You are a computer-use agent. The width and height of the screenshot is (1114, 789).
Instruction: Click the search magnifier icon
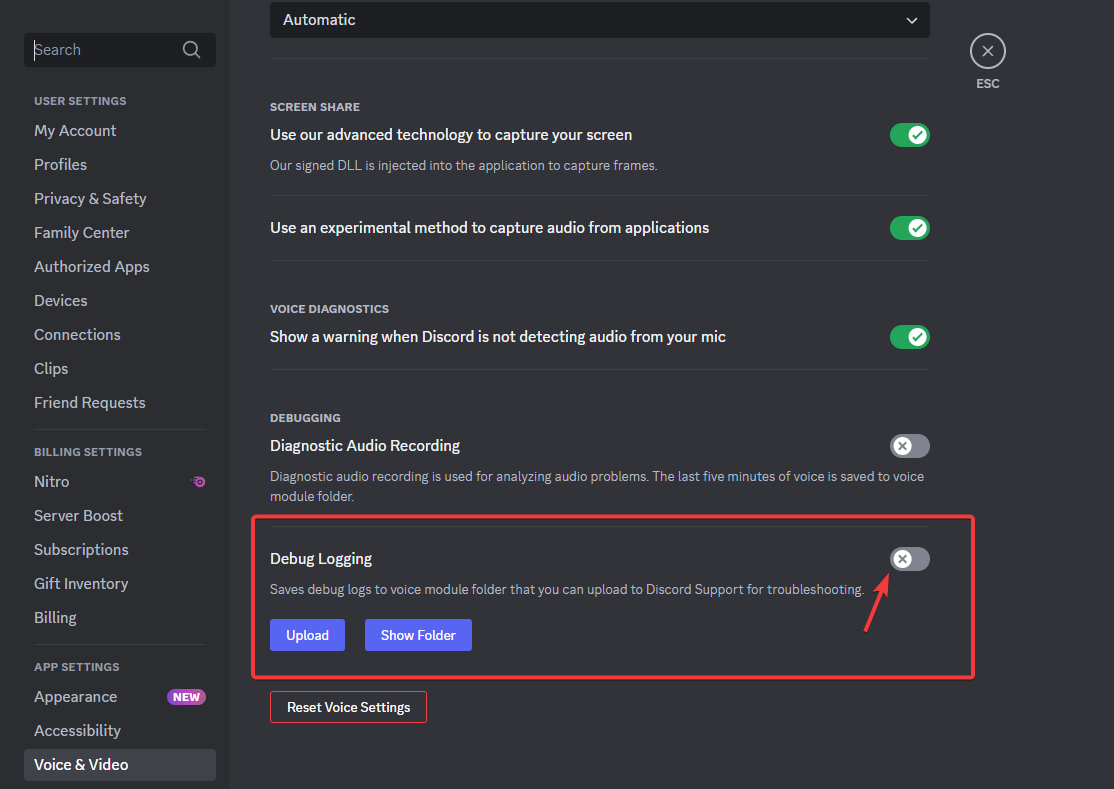tap(191, 50)
